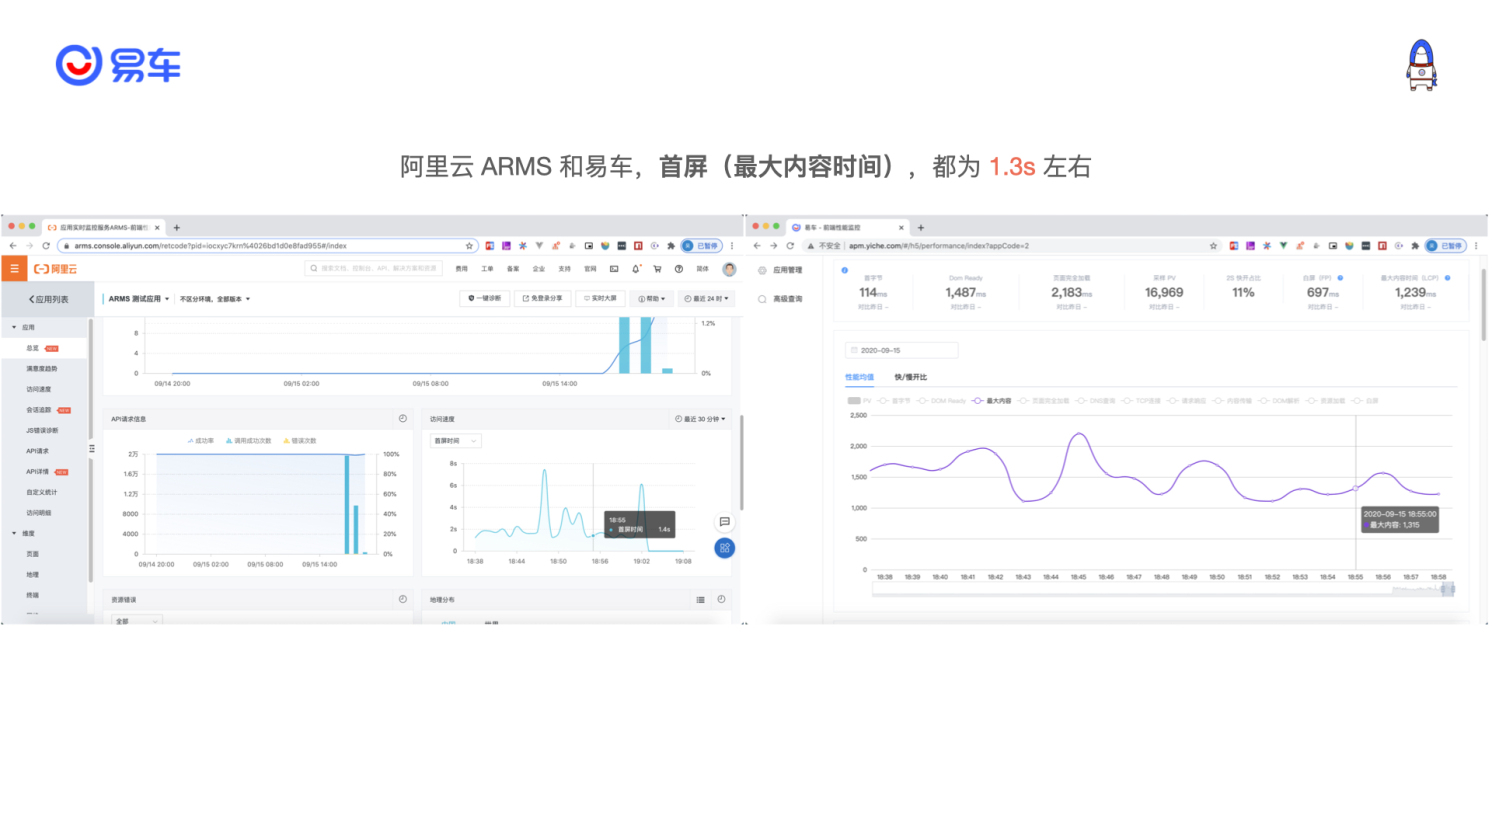Toggle the PV series in legend
Image resolution: width=1492 pixels, height=839 pixels.
(x=860, y=401)
